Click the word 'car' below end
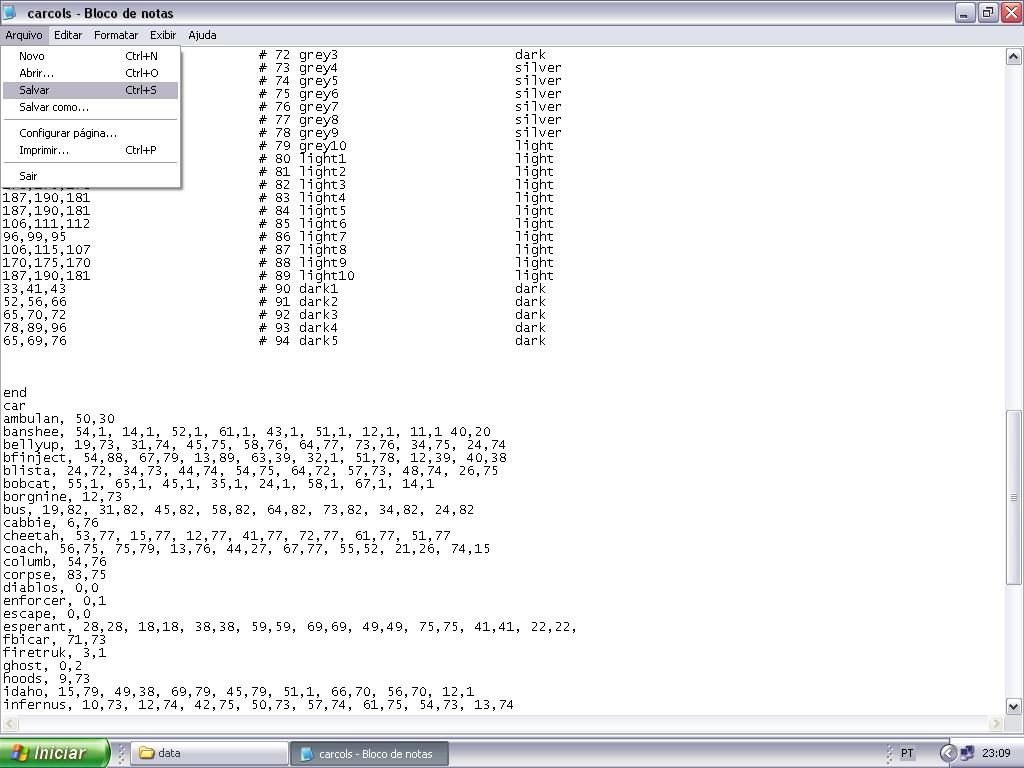Screen dimensions: 1024x768 15,406
